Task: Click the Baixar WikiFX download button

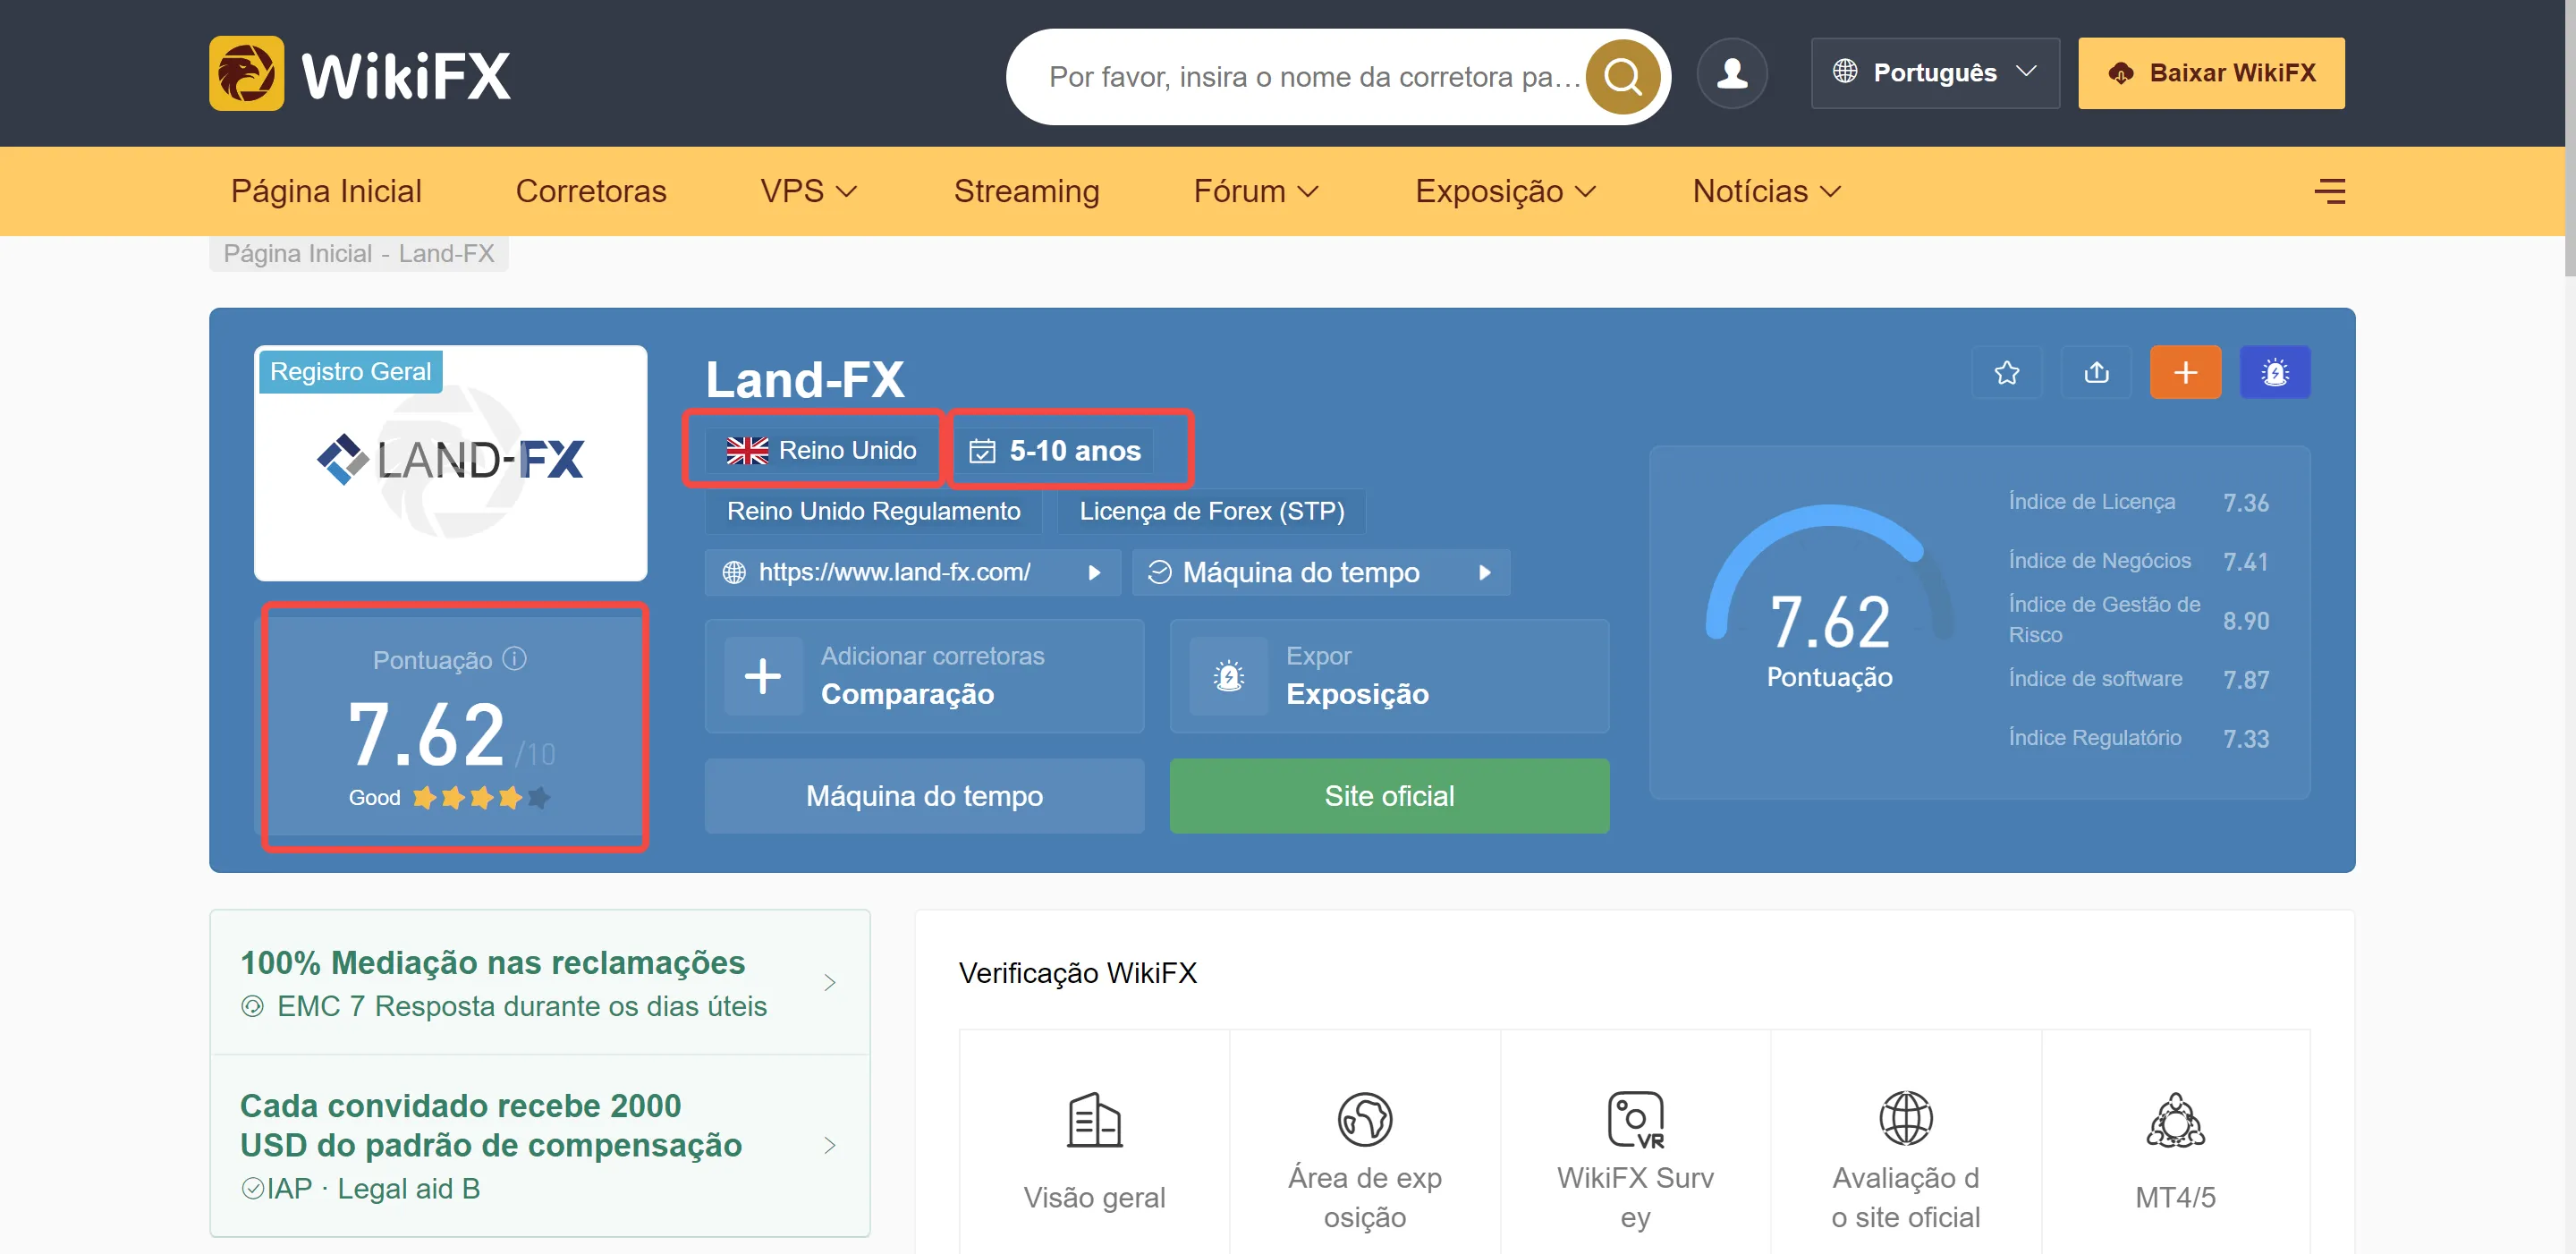Action: (2211, 73)
